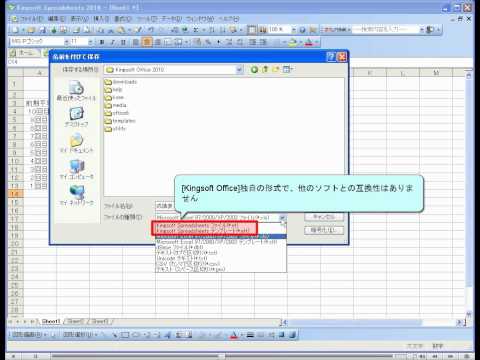Open the Insert menu
480x360 pixels.
click(x=100, y=19)
